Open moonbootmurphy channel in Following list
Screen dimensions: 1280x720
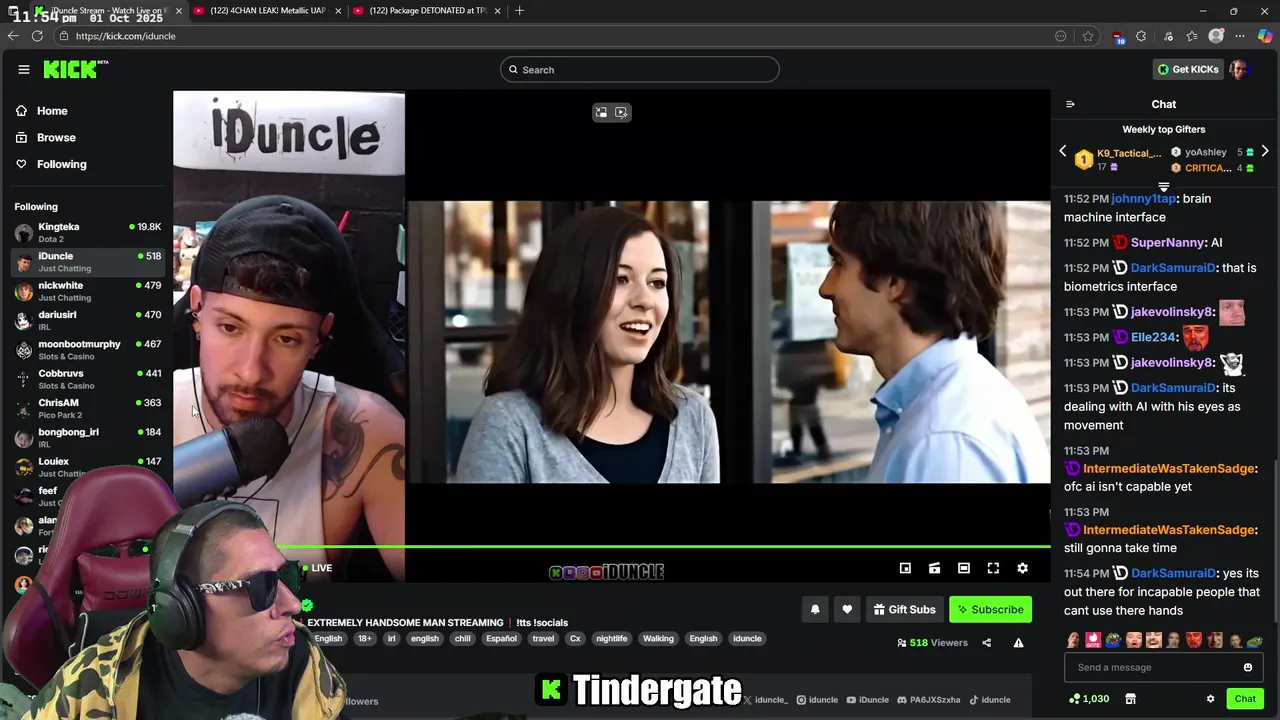(x=88, y=349)
